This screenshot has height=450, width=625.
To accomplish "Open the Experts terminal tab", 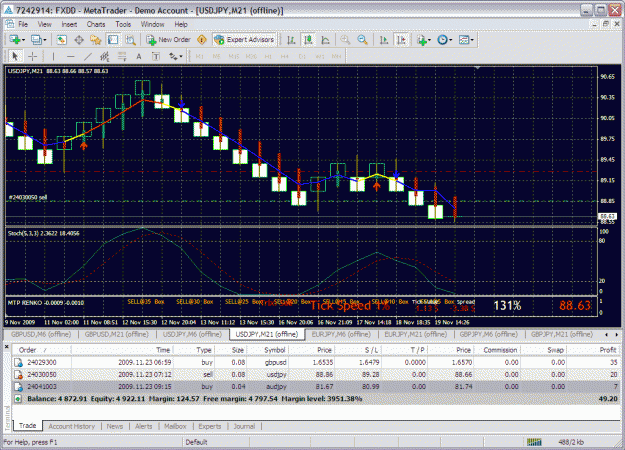I will click(x=210, y=426).
